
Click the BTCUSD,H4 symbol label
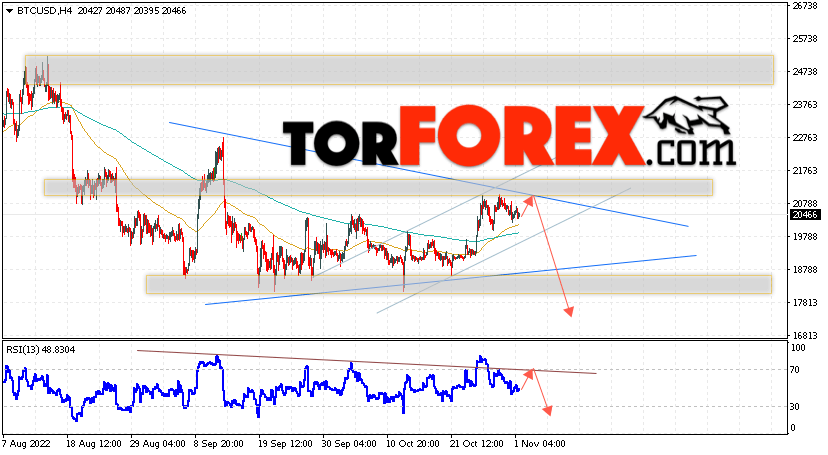coord(44,11)
